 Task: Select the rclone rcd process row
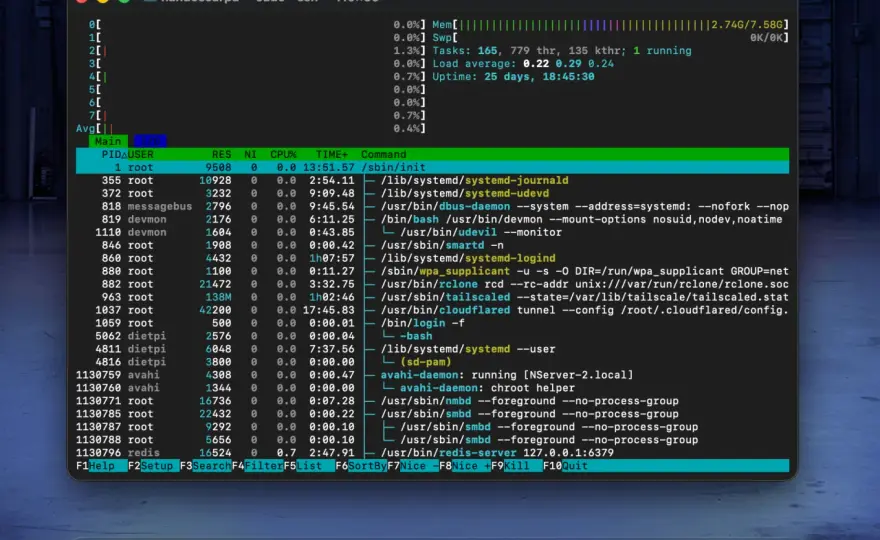[x=432, y=284]
